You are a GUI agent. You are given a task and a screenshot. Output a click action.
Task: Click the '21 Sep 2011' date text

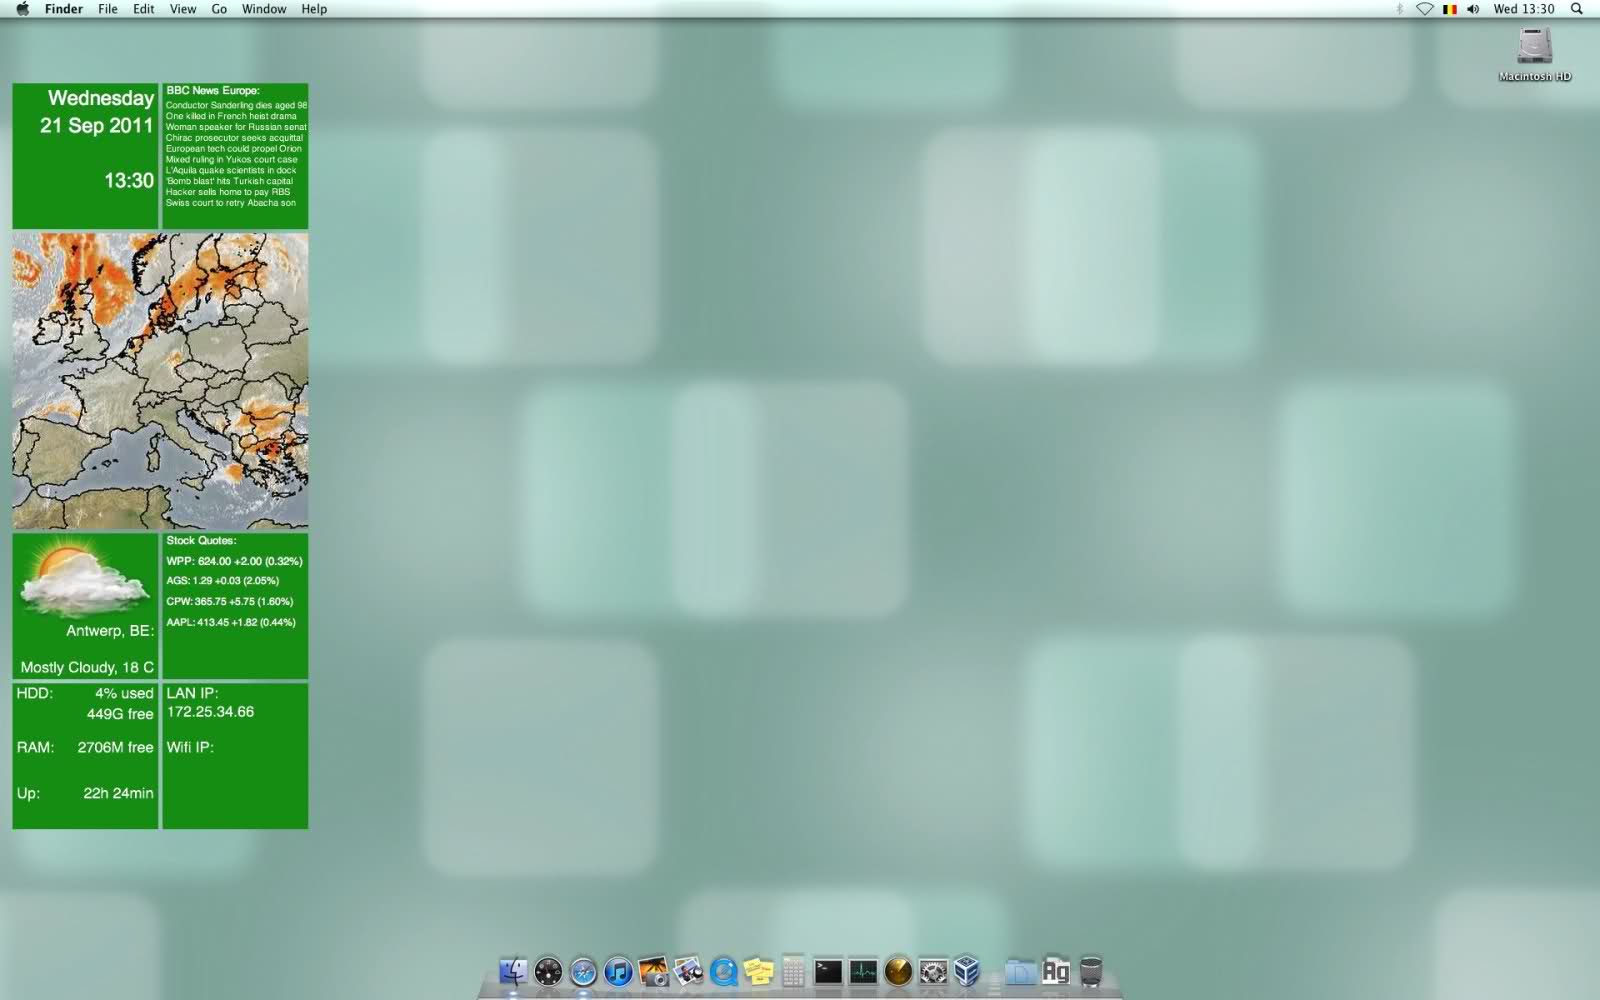point(96,126)
